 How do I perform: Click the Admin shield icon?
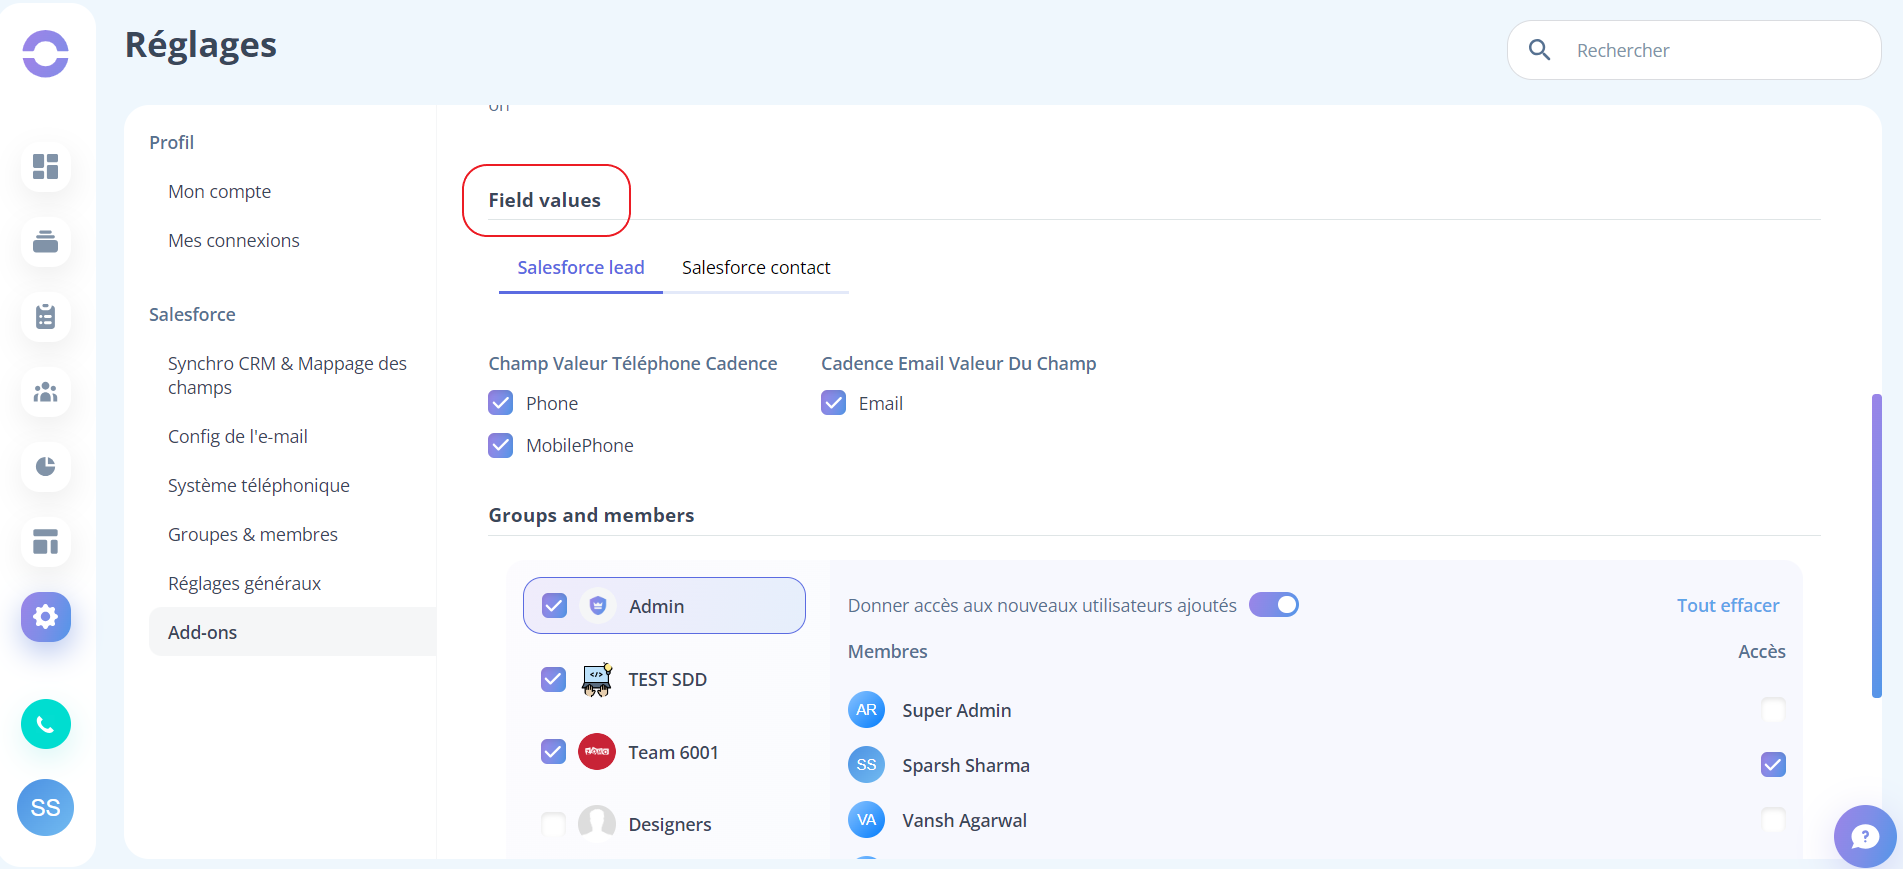598,605
